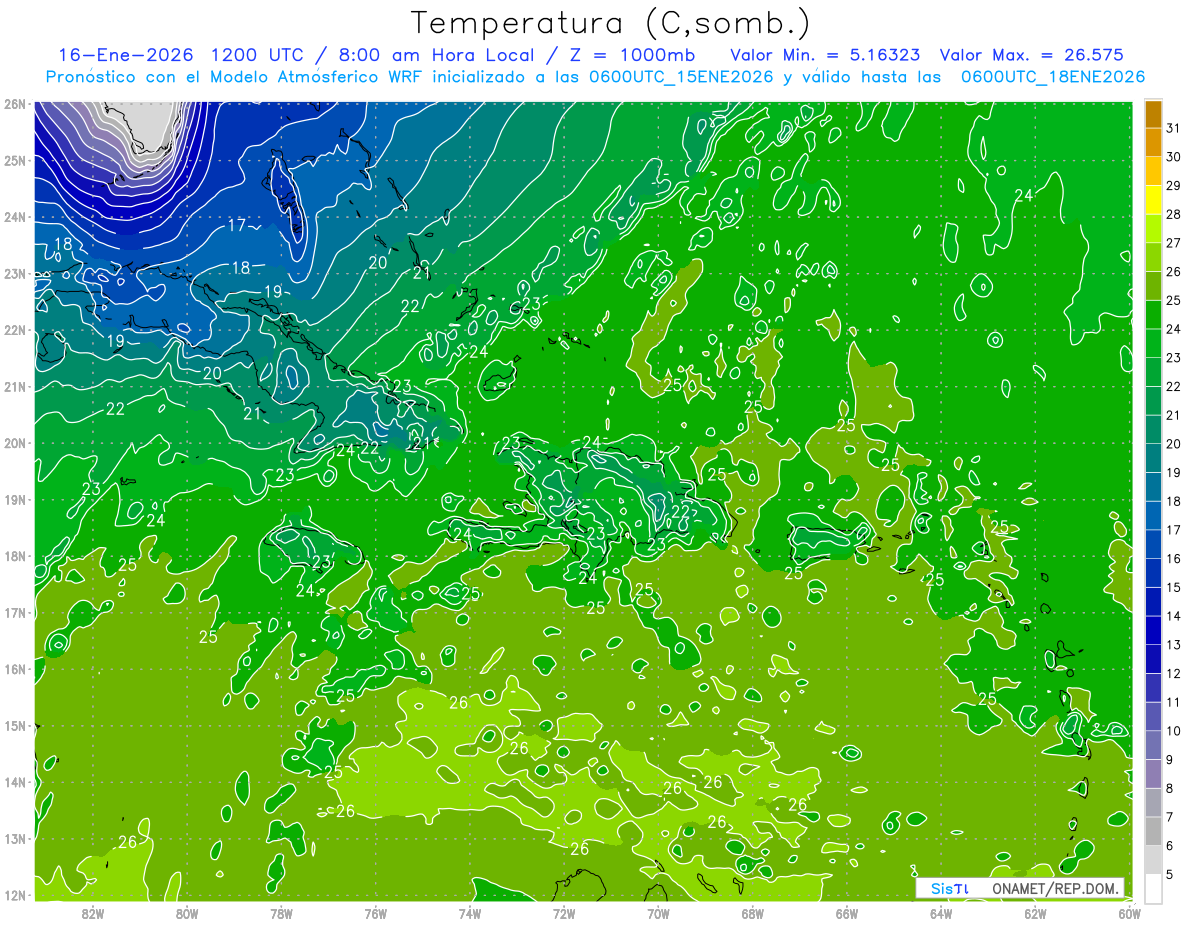Viewport: 1200px width, 927px height.
Task: Click the "62W" longitude axis label
Action: pos(1035,913)
